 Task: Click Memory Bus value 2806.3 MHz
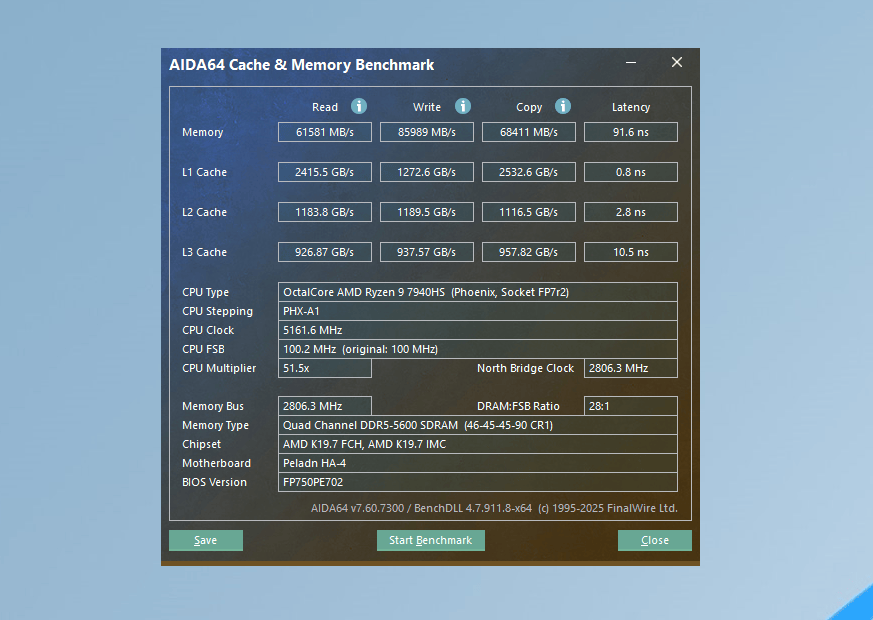[325, 406]
